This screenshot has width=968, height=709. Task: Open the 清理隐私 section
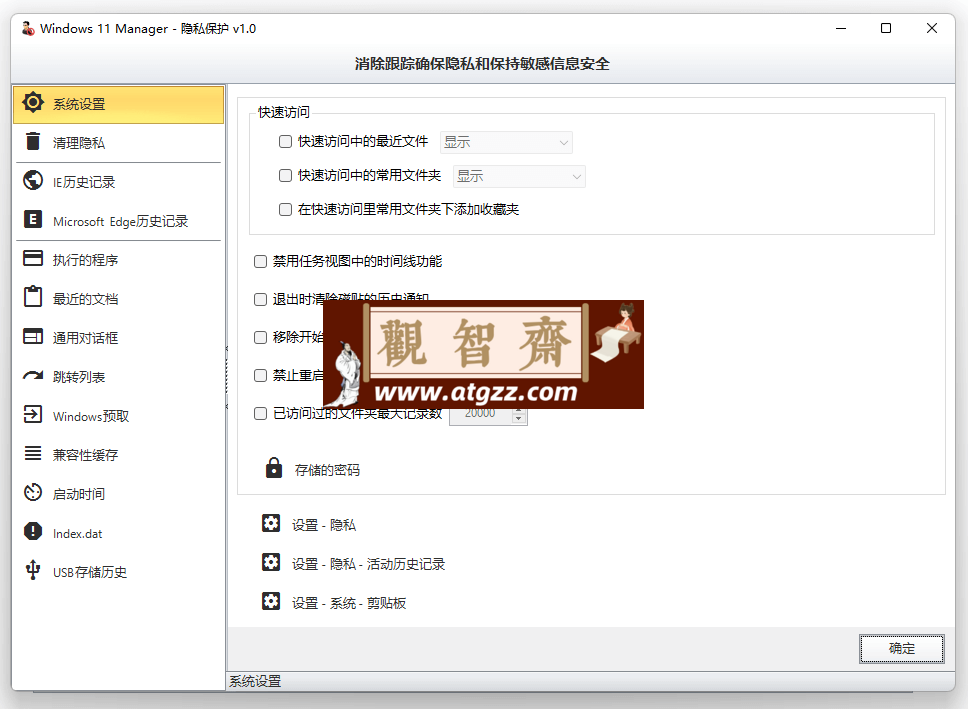pyautogui.click(x=119, y=142)
